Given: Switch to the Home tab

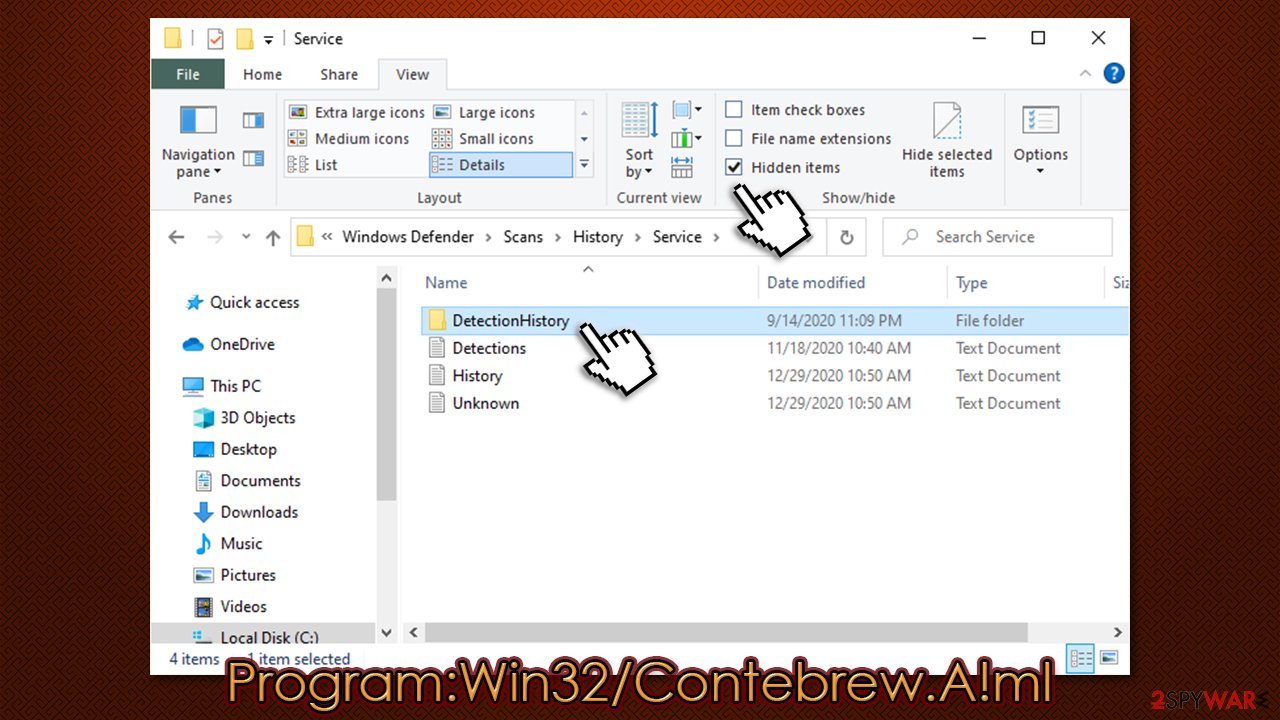Looking at the screenshot, I should (262, 74).
